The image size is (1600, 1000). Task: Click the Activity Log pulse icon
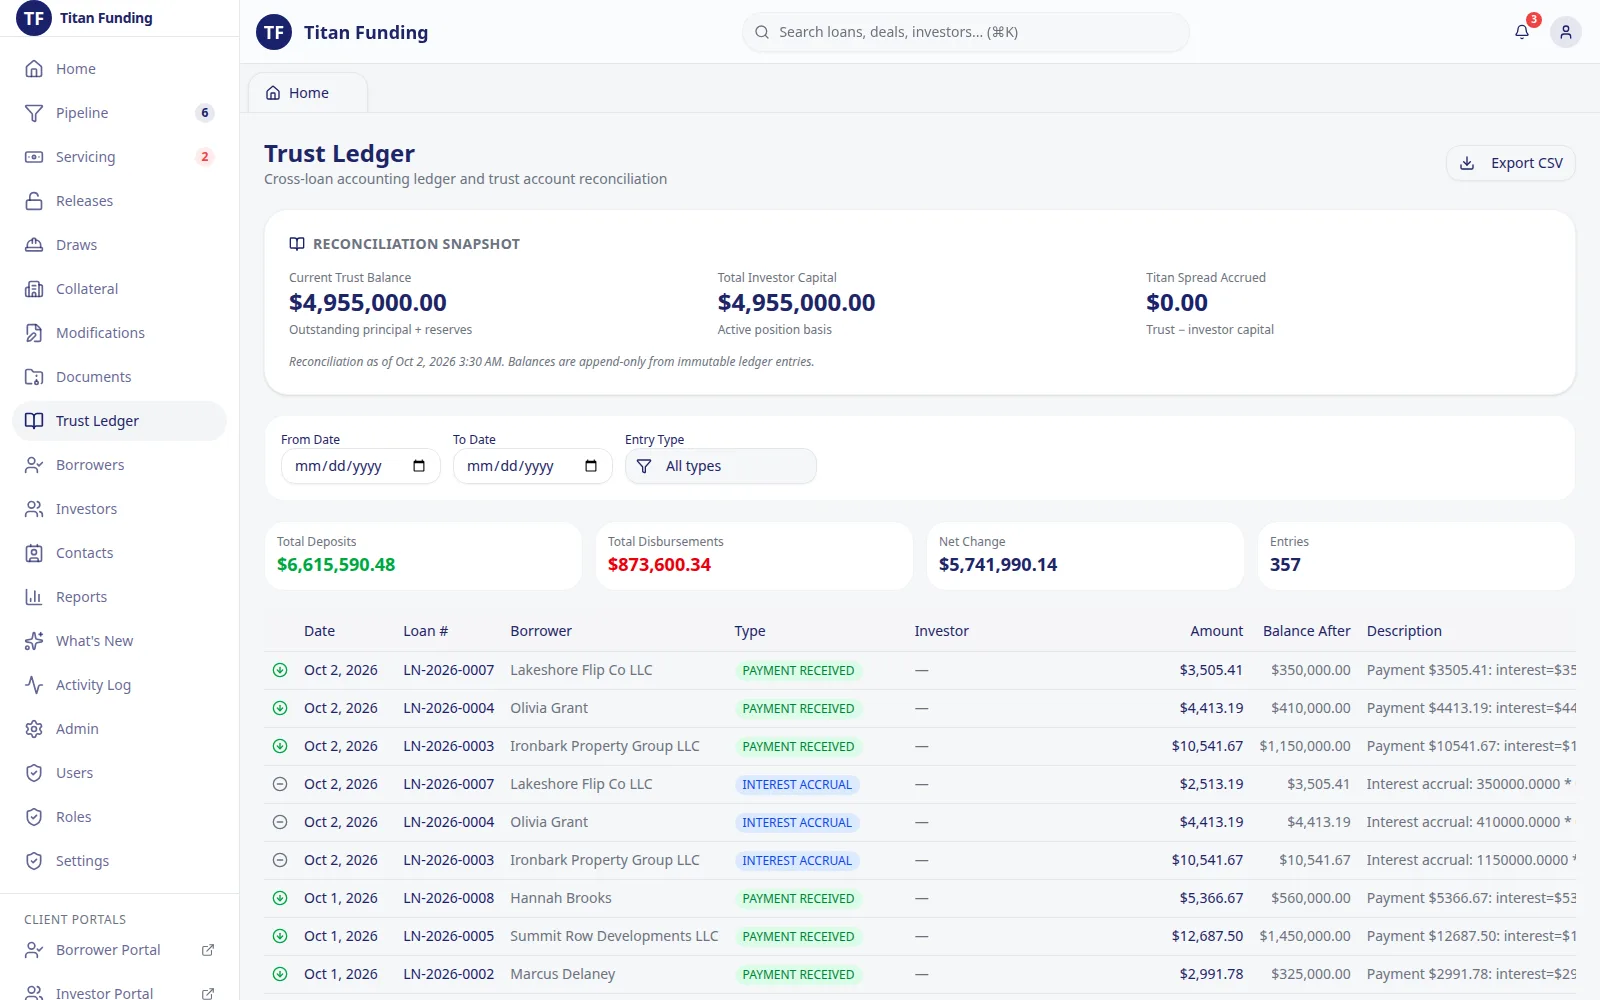coord(34,685)
